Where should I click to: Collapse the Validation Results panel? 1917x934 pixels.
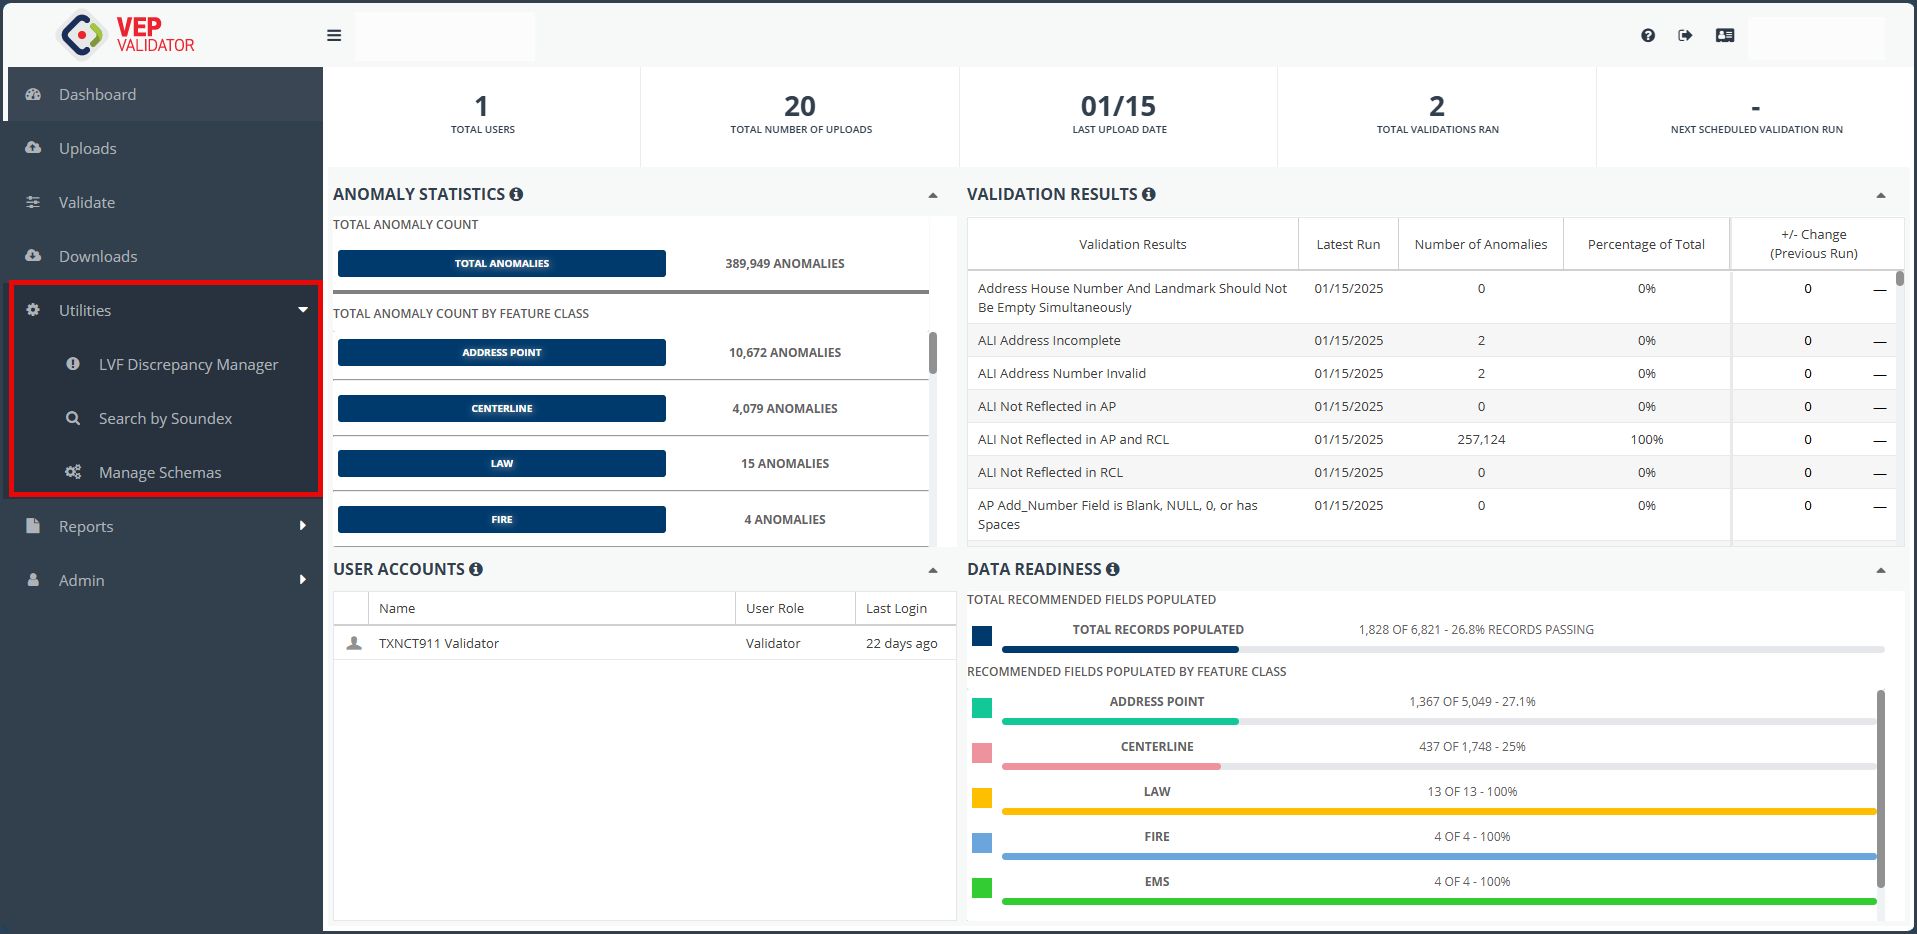click(x=1881, y=196)
